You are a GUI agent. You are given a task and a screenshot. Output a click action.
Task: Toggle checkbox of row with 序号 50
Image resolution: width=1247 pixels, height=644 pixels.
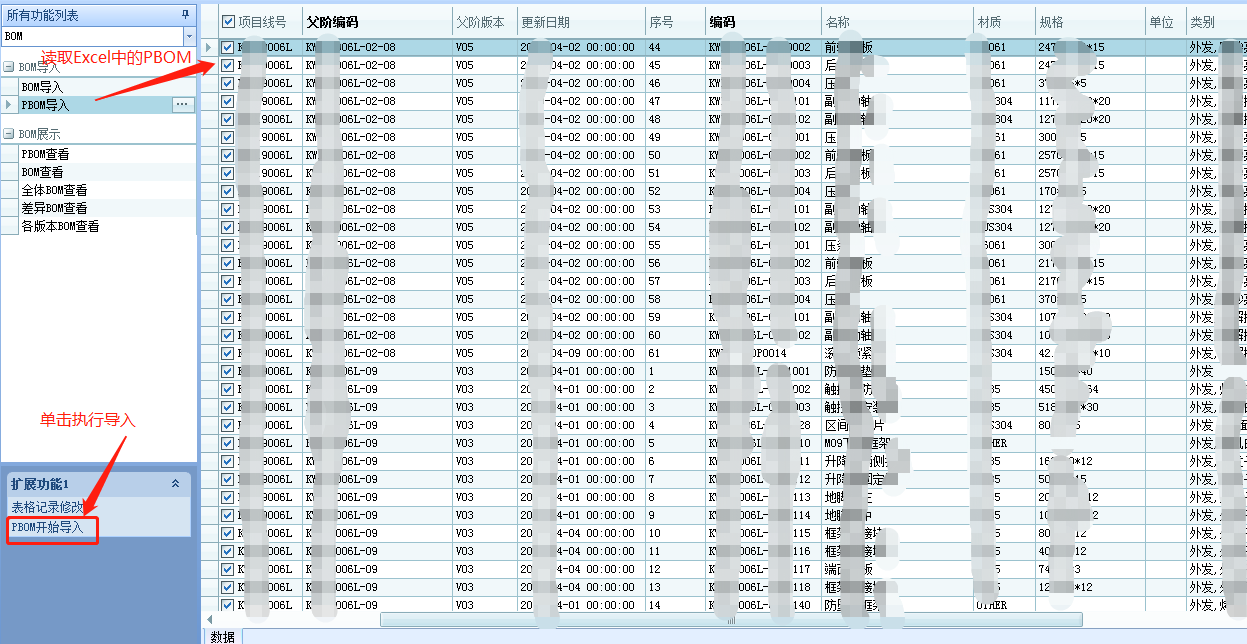pyautogui.click(x=228, y=155)
